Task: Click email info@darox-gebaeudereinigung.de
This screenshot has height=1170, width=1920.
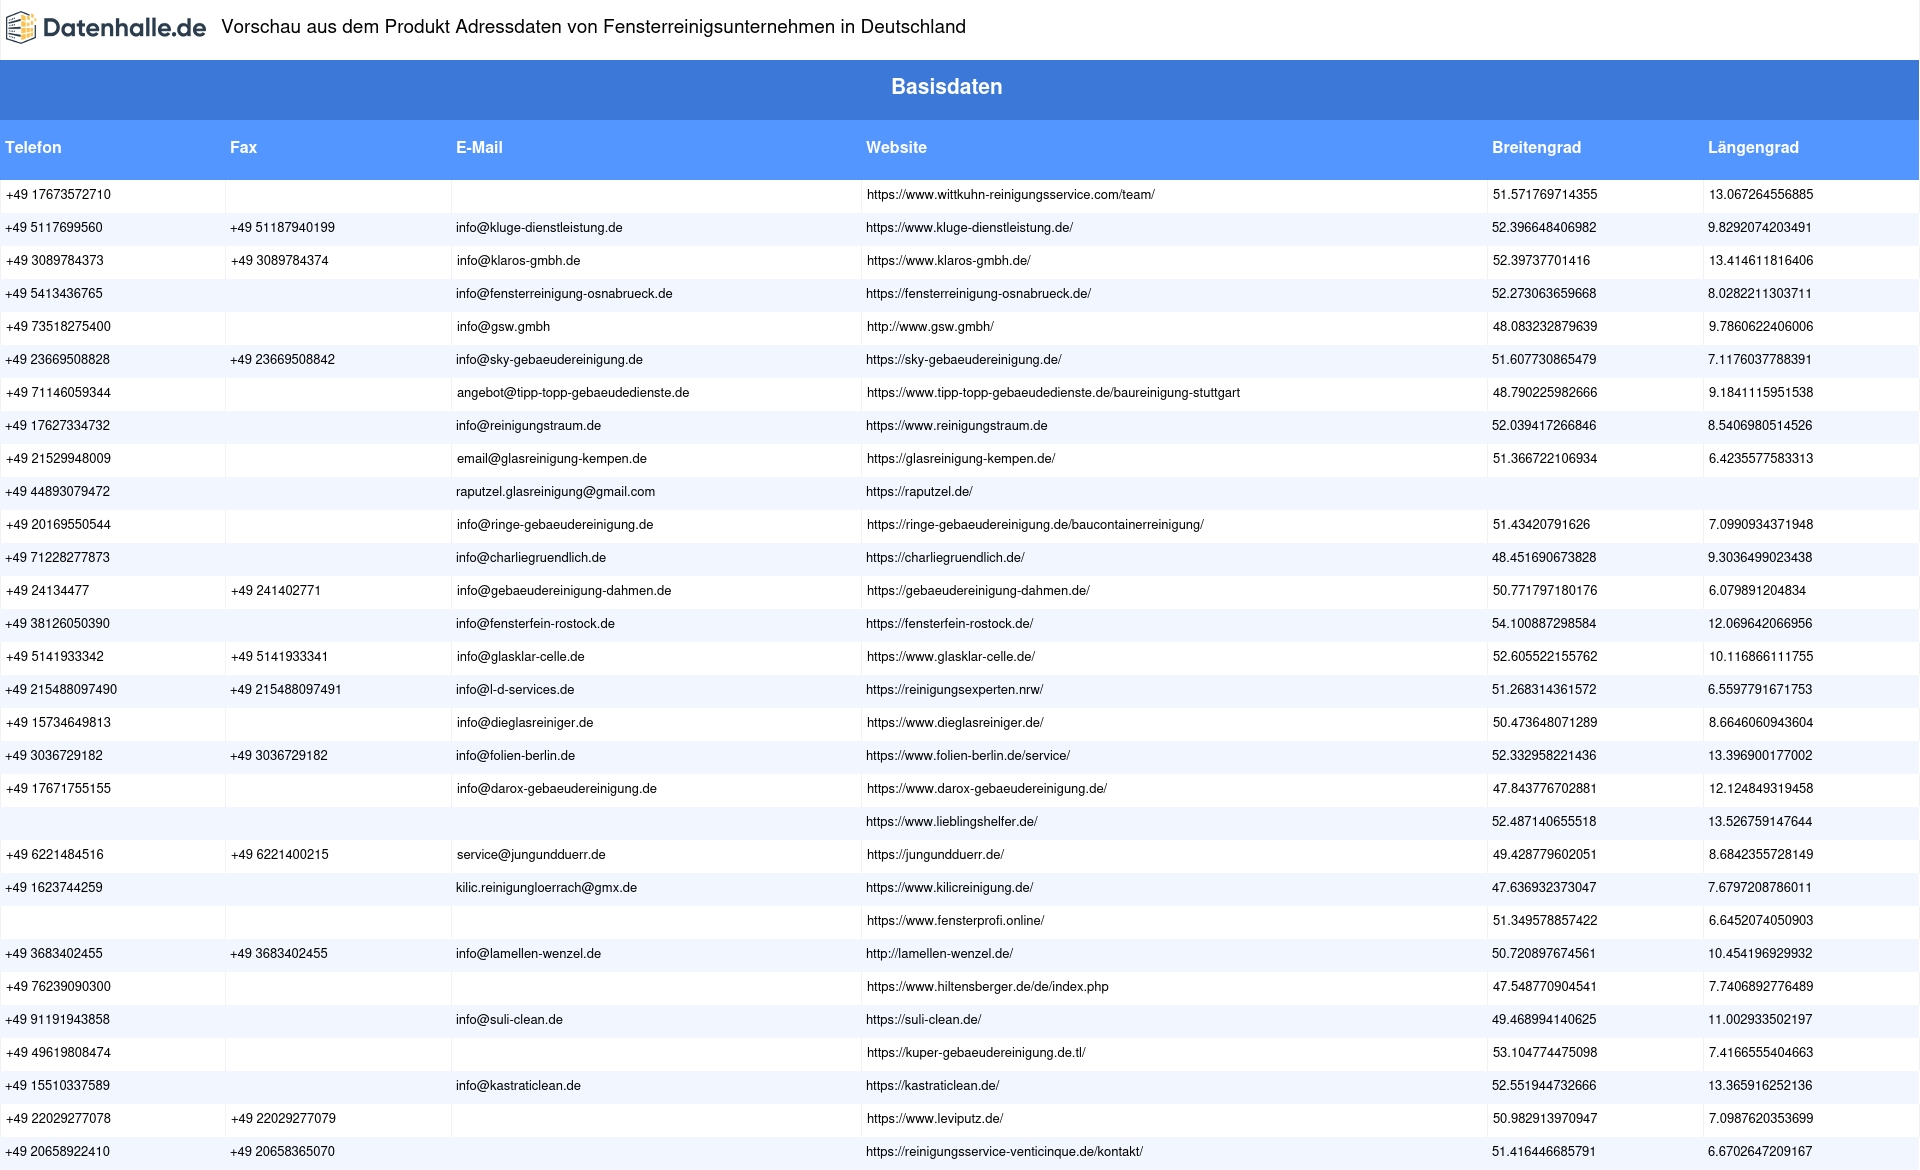Action: [x=556, y=789]
